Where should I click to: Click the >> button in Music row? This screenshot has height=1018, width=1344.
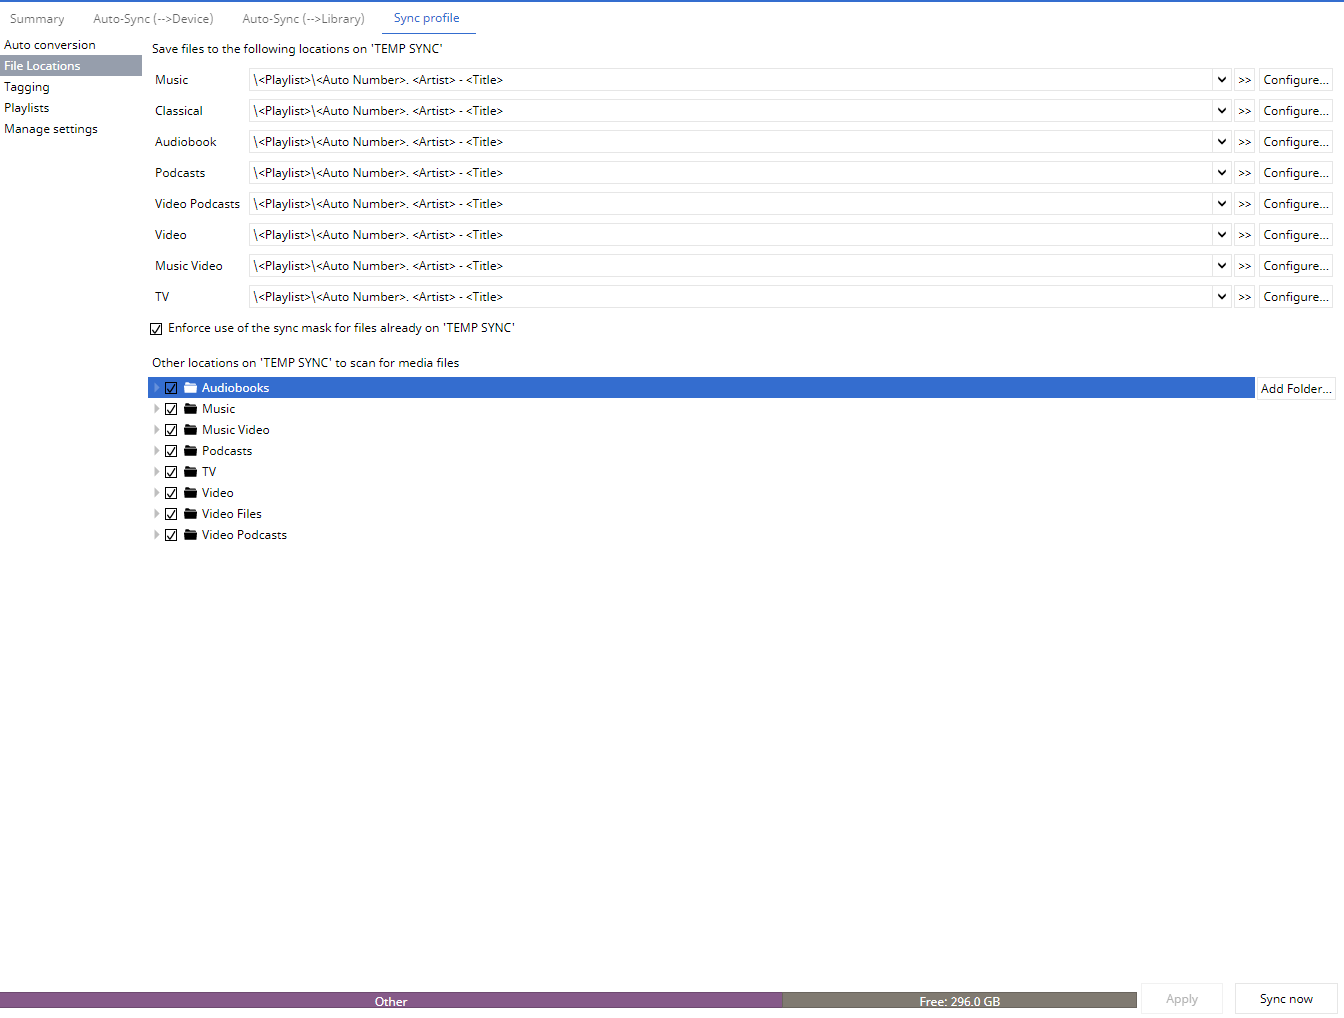point(1244,80)
